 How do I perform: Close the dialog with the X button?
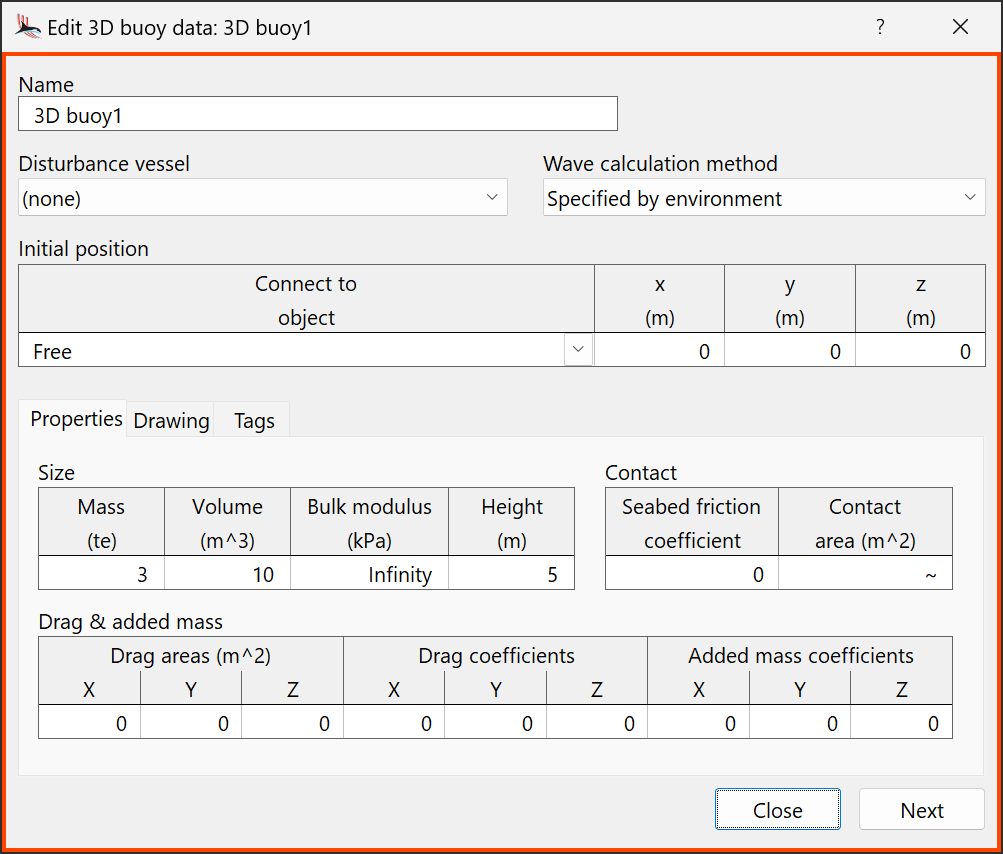tap(960, 27)
